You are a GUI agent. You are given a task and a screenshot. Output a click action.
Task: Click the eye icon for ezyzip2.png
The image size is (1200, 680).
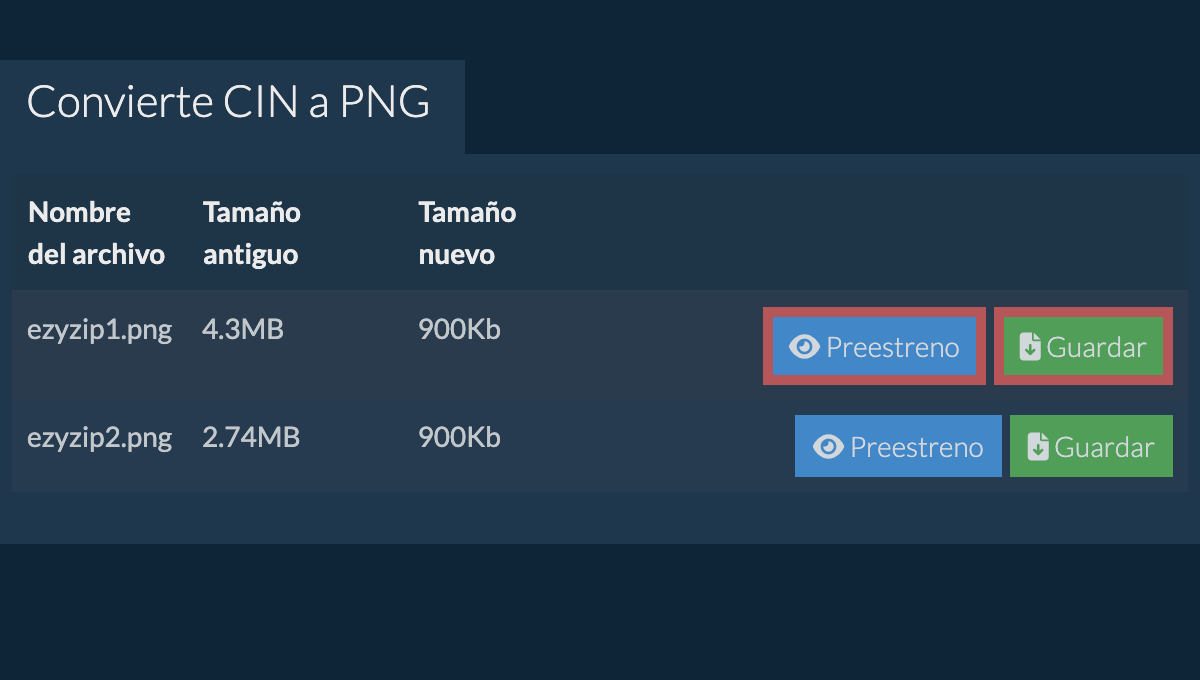click(828, 447)
